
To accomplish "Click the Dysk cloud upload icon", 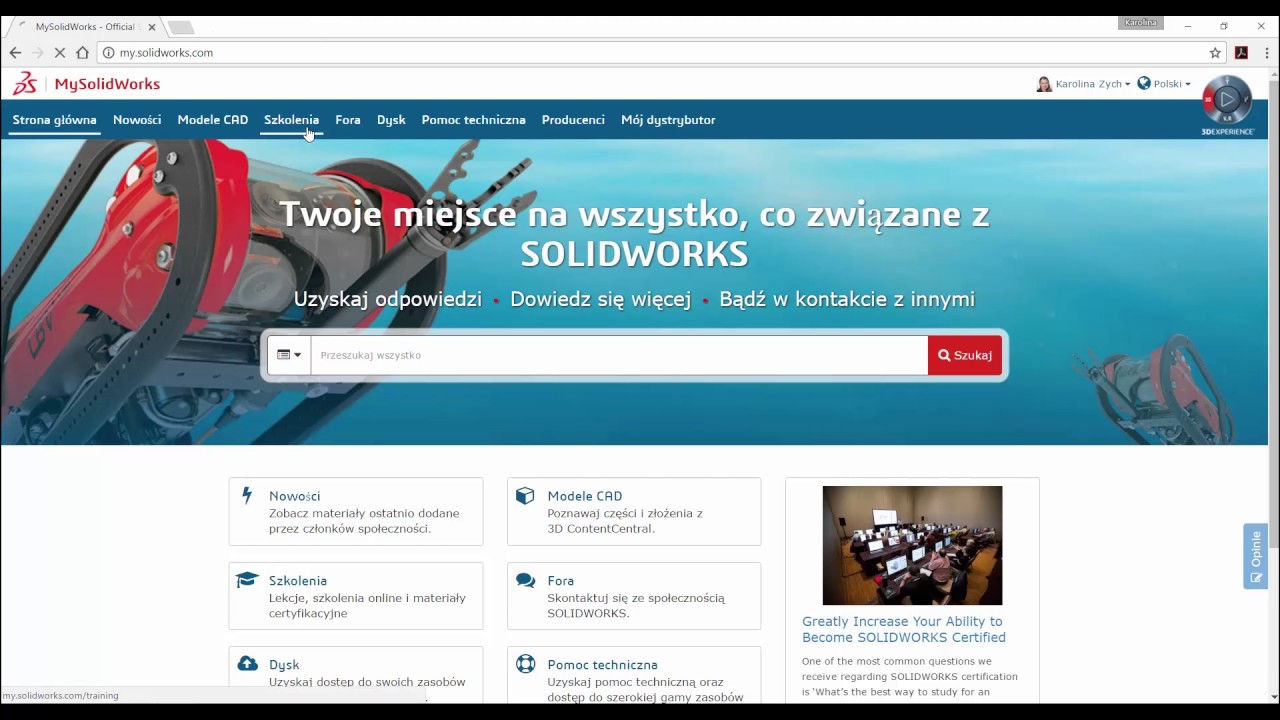I will (247, 664).
